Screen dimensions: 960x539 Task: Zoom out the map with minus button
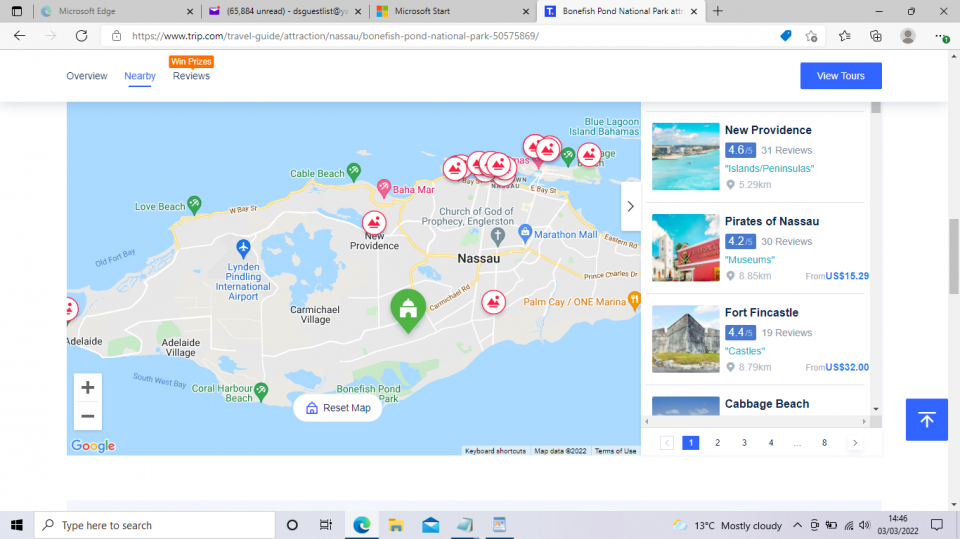[88, 416]
